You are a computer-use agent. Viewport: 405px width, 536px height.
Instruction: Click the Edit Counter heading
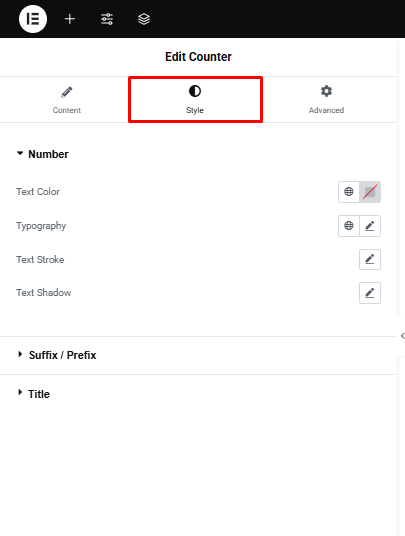coord(198,57)
